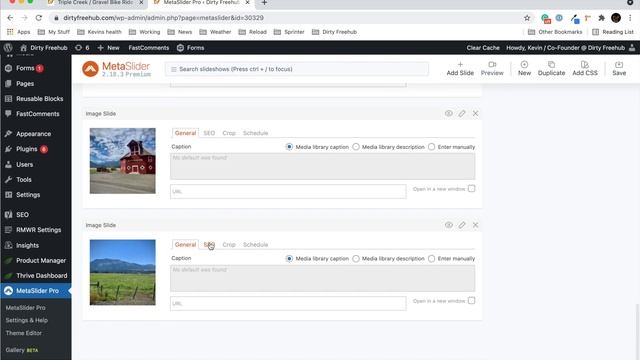Reload the page in Chrome

tap(39, 18)
